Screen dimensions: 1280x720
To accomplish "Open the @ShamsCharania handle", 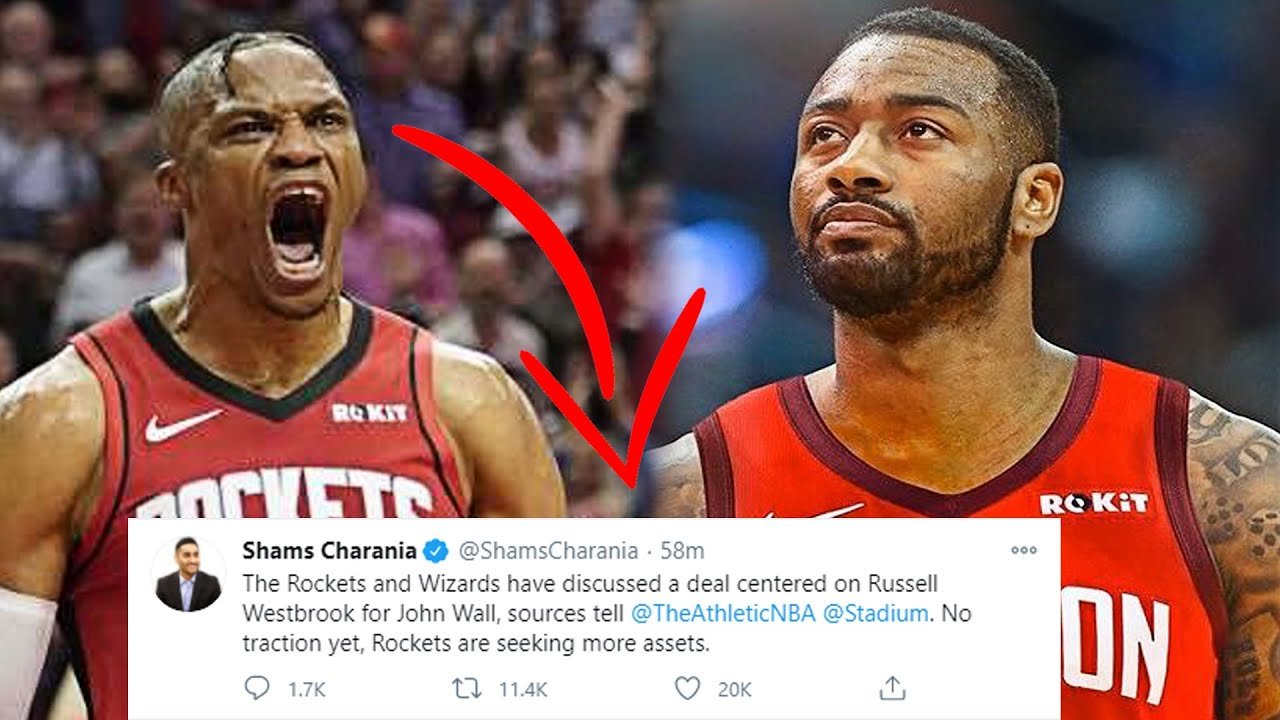I will (548, 550).
